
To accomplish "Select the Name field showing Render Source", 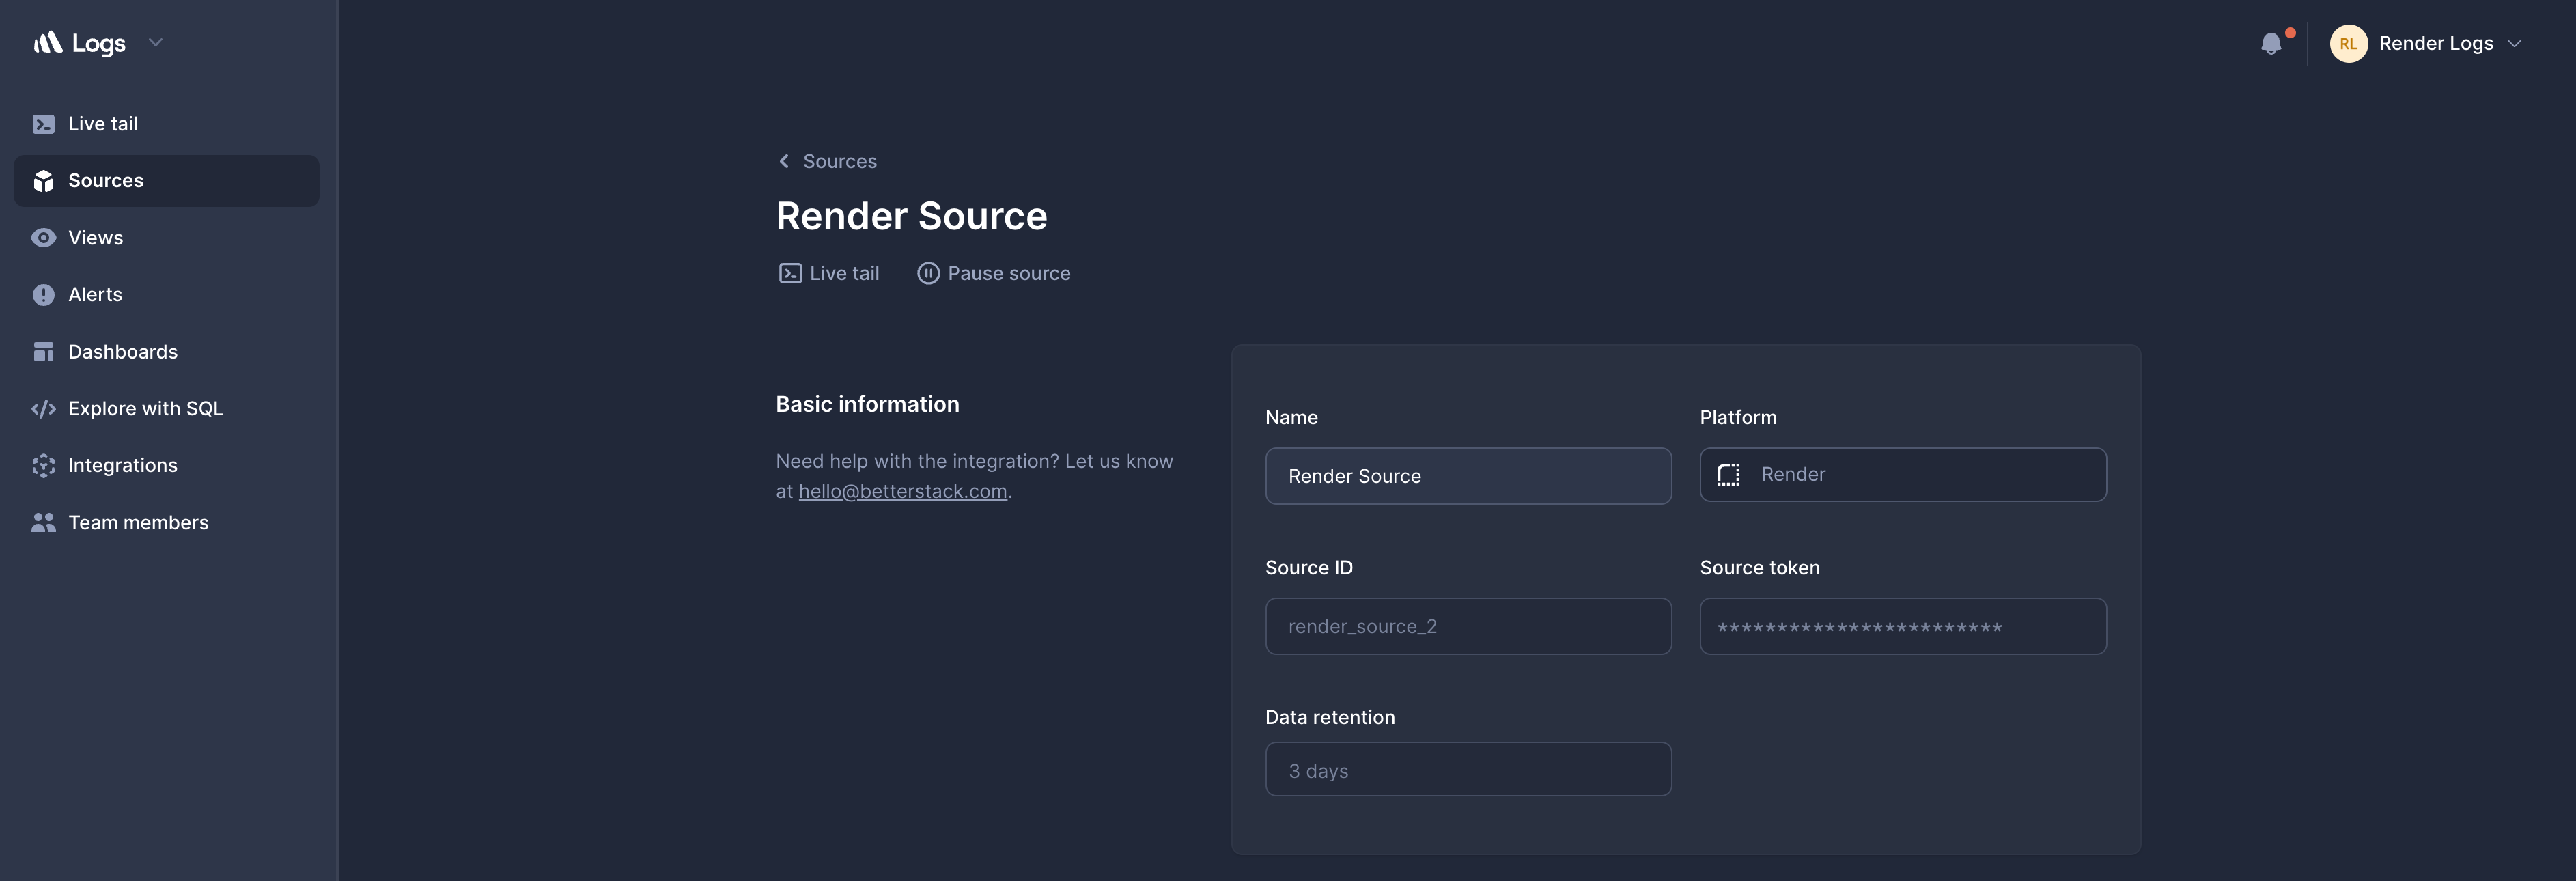I will [x=1467, y=476].
